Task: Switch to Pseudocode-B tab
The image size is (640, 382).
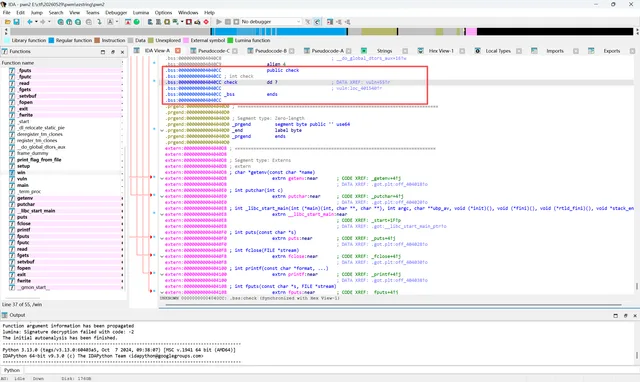Action: 271,51
